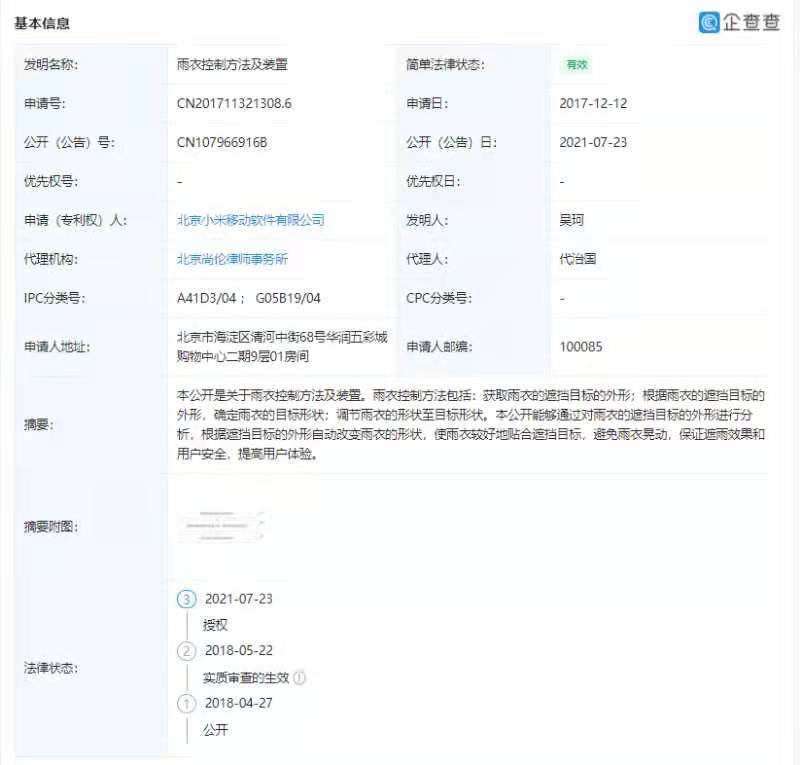Select timeline step 1 circle marker

pyautogui.click(x=187, y=703)
